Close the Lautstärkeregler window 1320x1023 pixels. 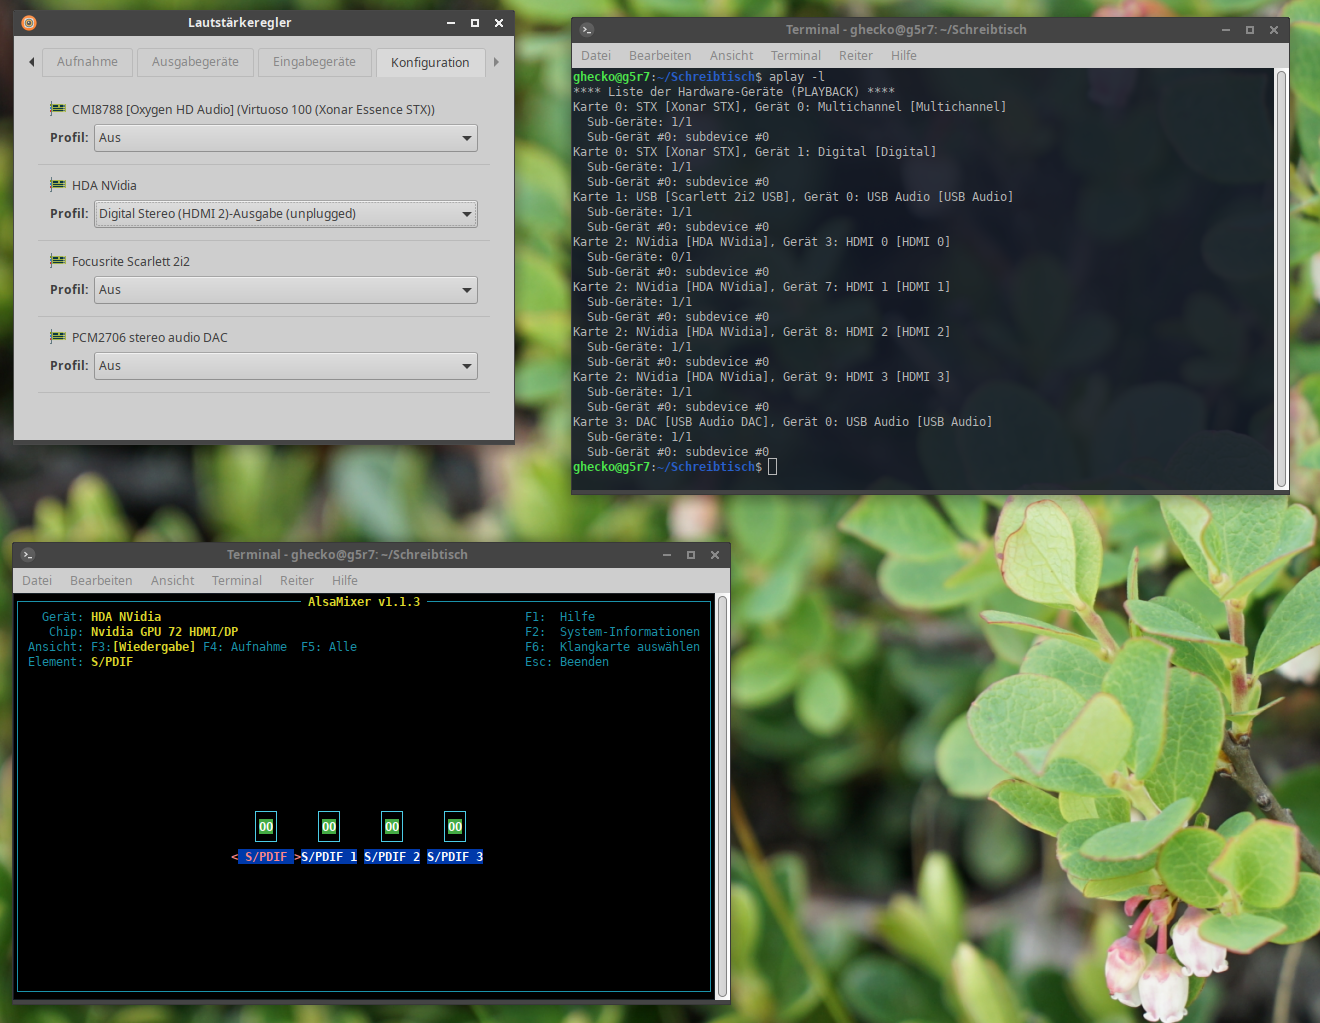tap(499, 23)
